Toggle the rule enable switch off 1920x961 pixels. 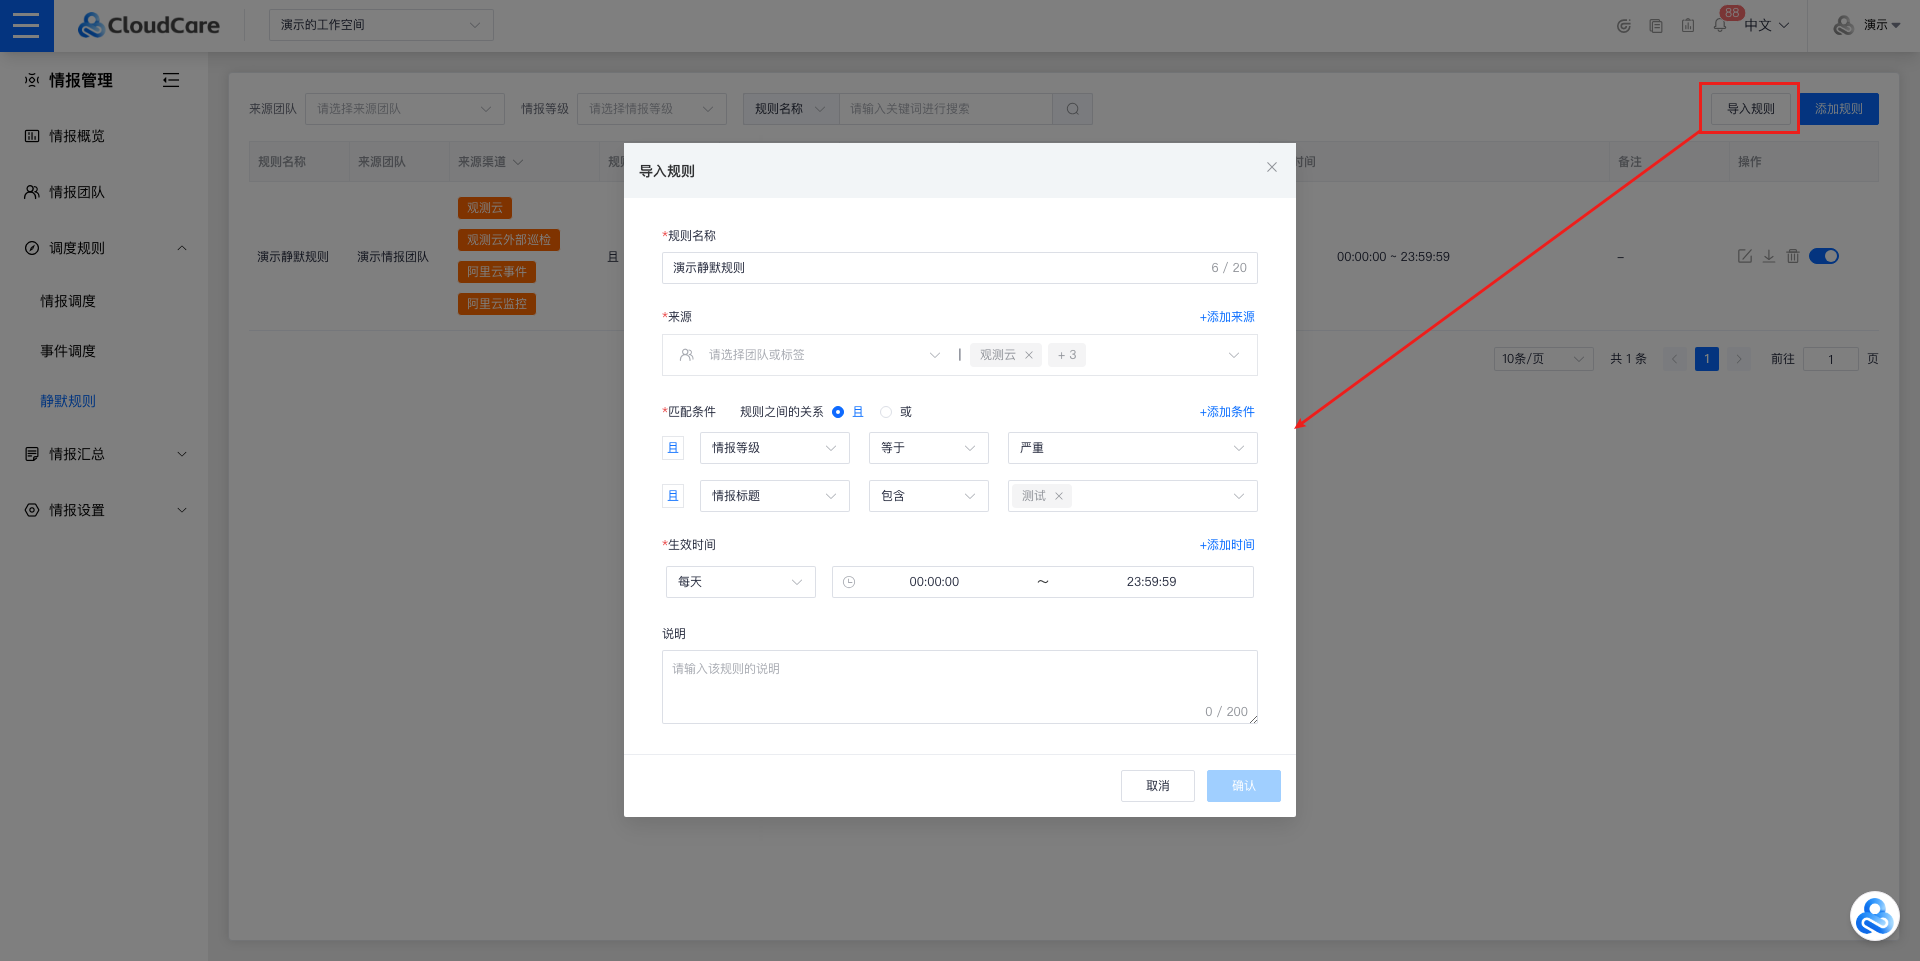[1824, 256]
